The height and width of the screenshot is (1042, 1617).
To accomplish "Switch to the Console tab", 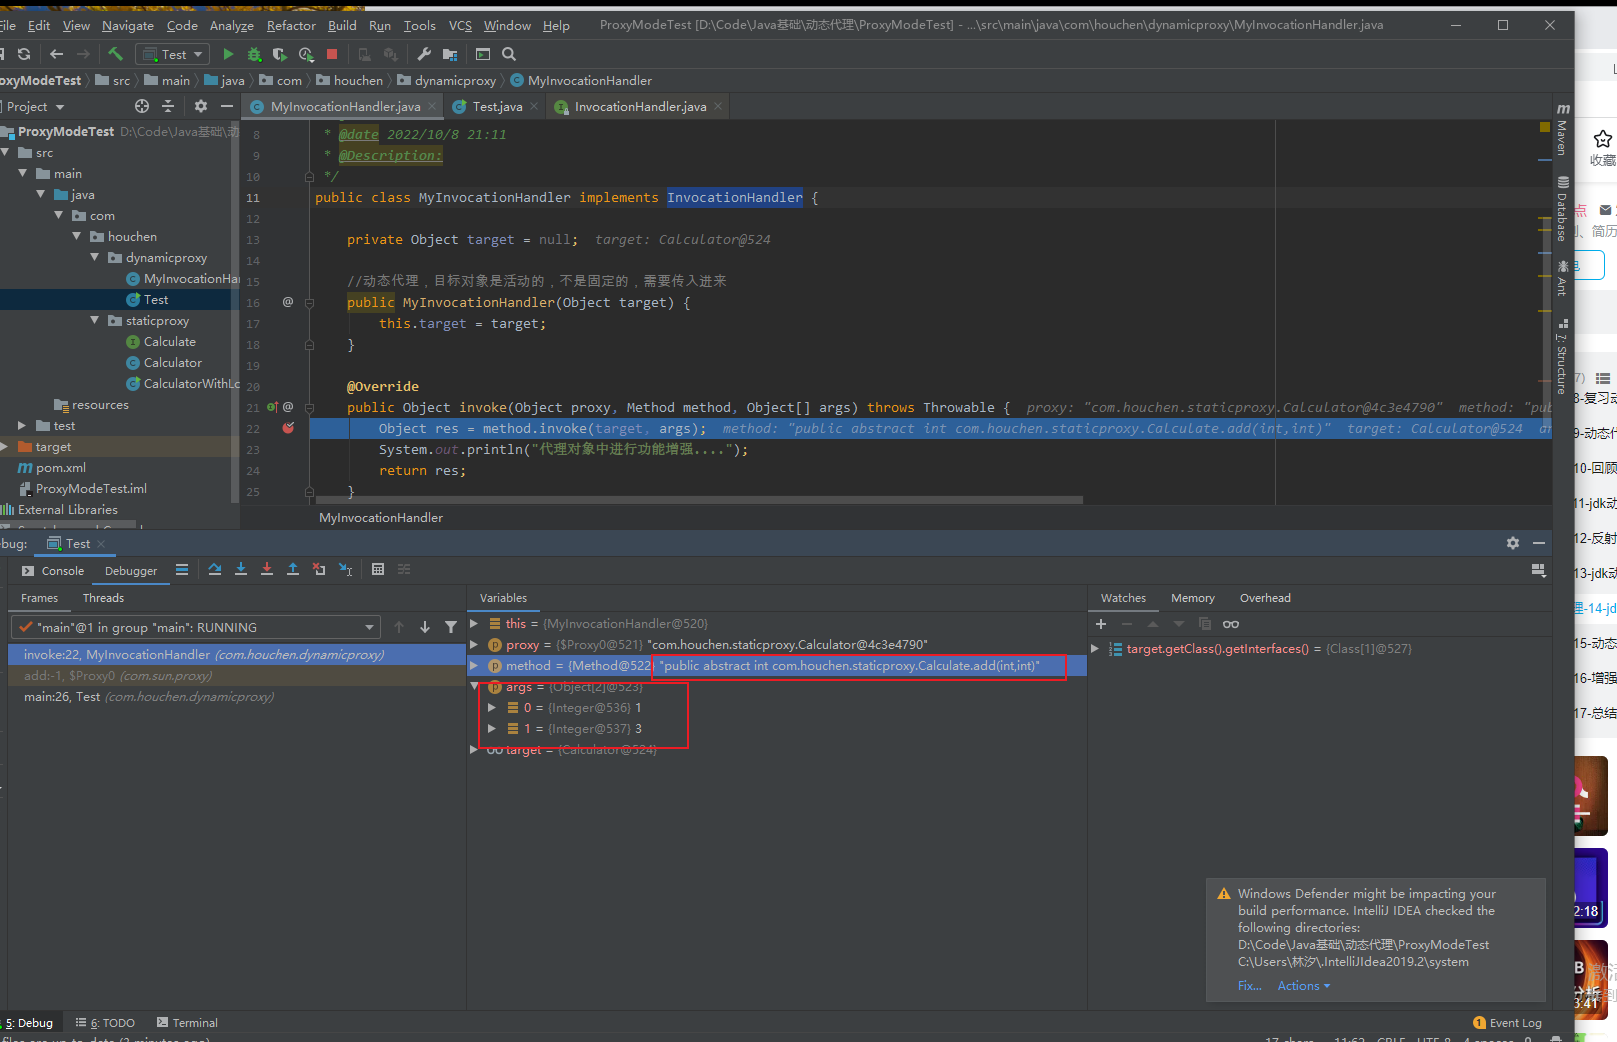I will 54,571.
